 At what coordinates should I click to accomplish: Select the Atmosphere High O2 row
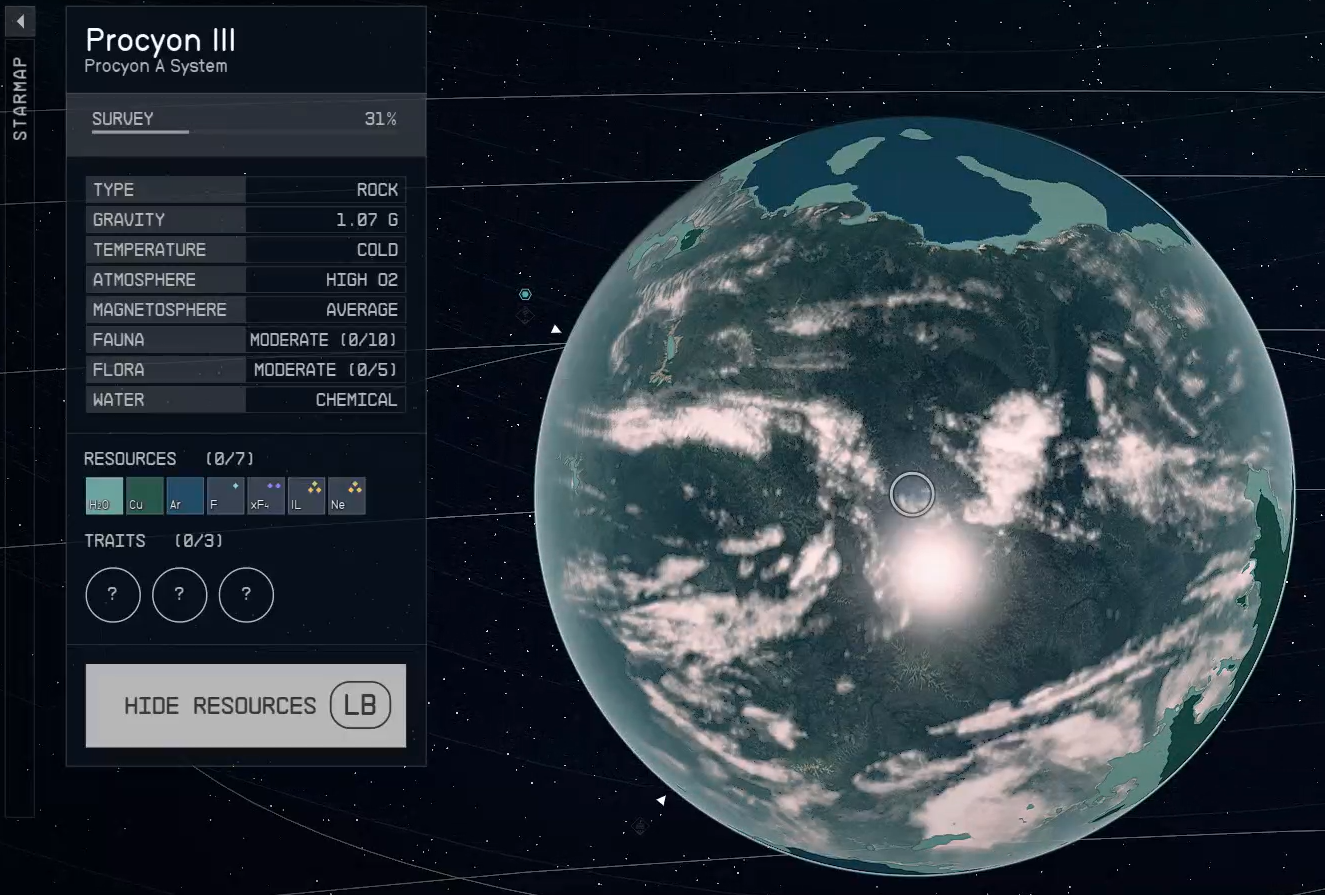[246, 280]
